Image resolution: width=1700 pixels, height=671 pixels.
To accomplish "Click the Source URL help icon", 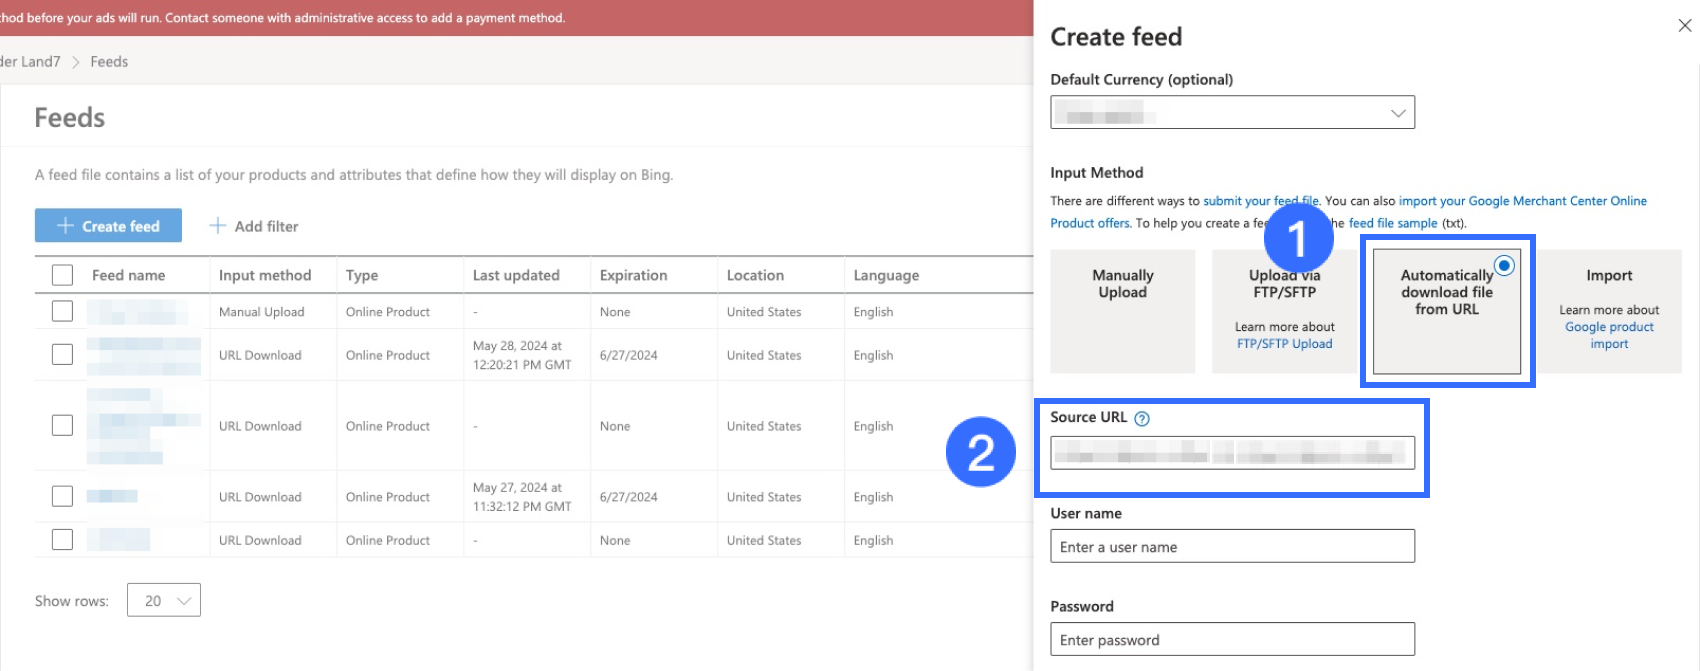I will (1142, 419).
